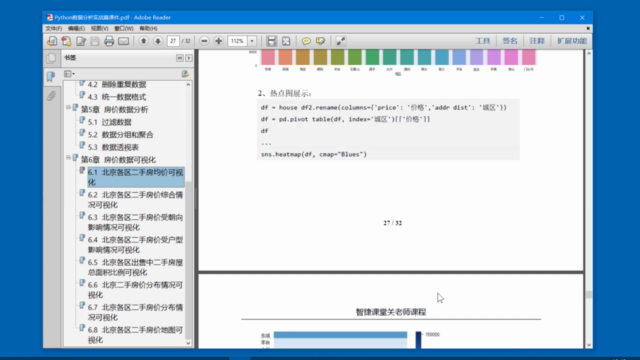Select bookmark 6.5
Image resolution: width=640 pixels, height=360 pixels.
point(136,267)
